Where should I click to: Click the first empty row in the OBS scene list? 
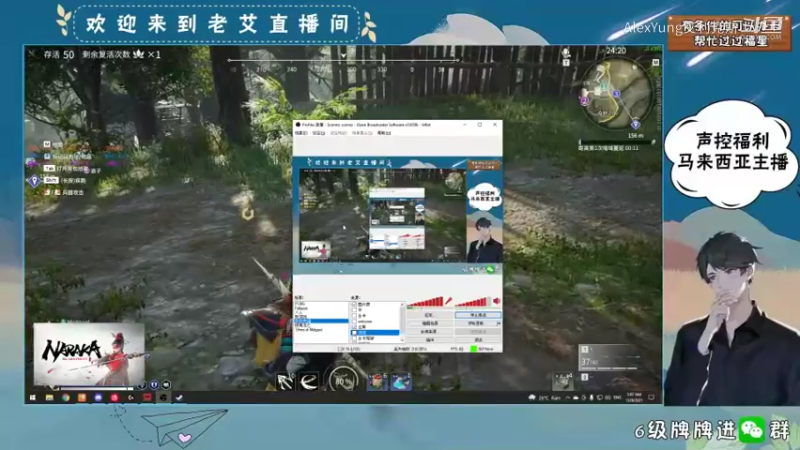point(321,334)
